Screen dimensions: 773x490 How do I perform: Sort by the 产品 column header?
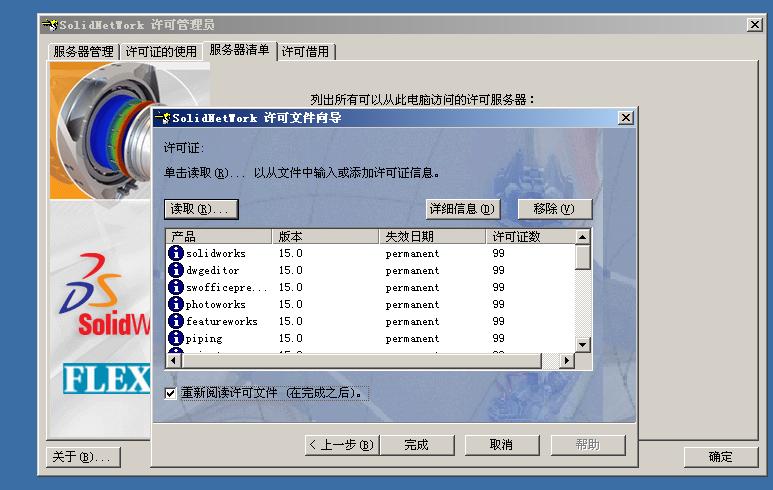219,237
